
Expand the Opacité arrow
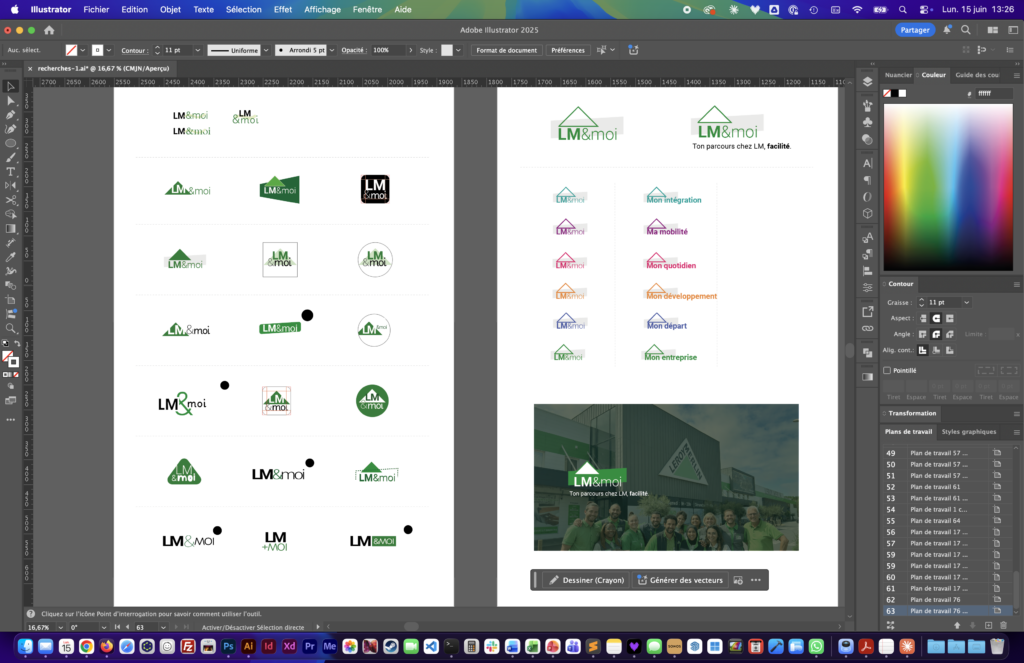click(x=411, y=50)
